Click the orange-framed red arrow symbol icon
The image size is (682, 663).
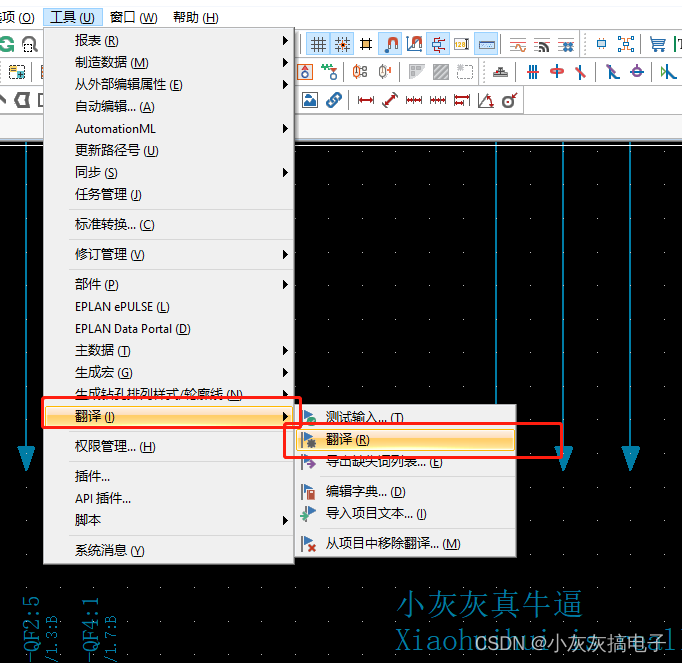point(305,72)
